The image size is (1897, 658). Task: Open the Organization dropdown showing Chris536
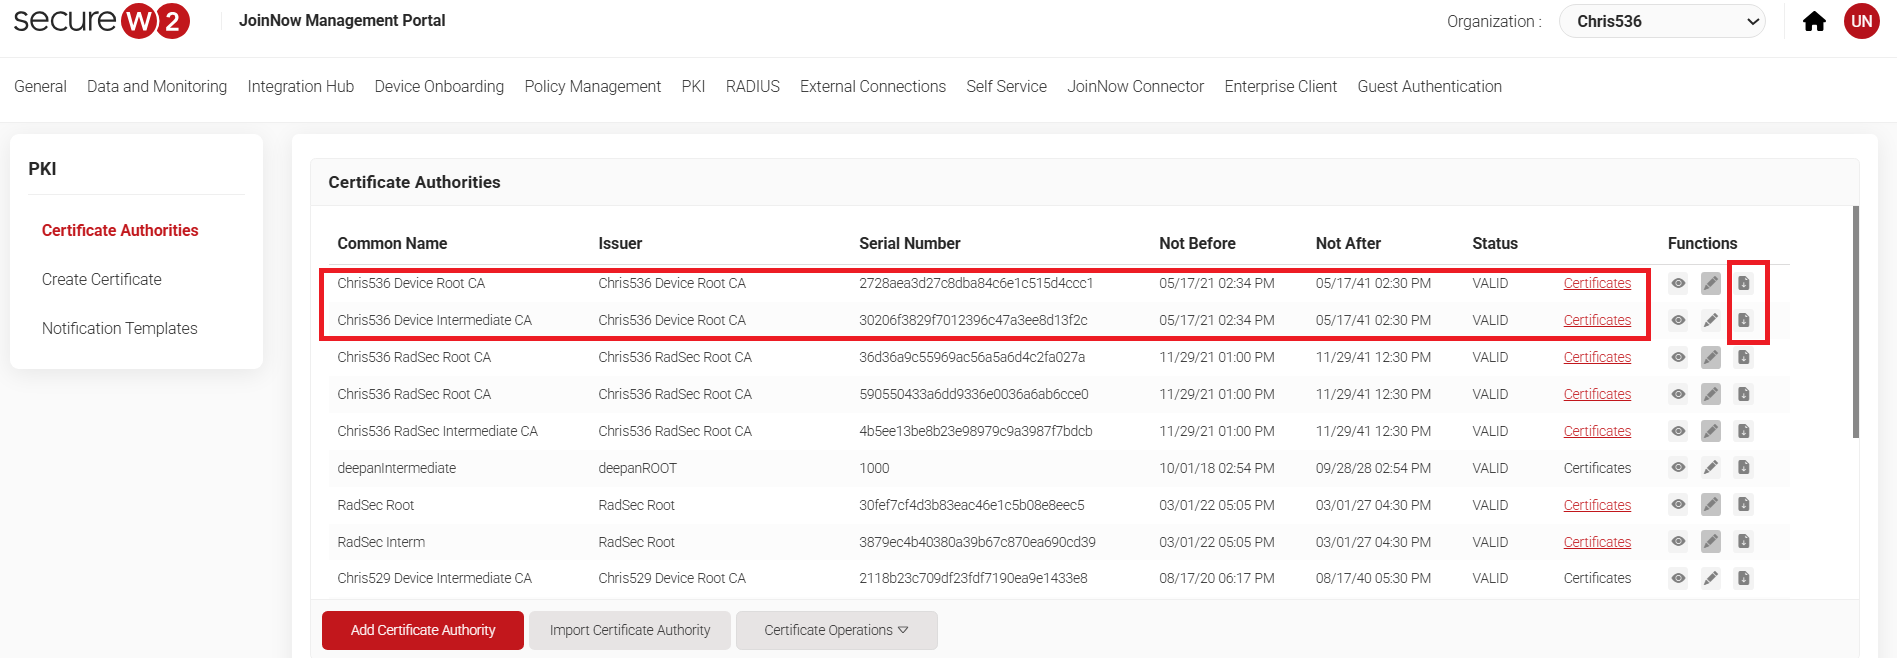click(x=1662, y=21)
